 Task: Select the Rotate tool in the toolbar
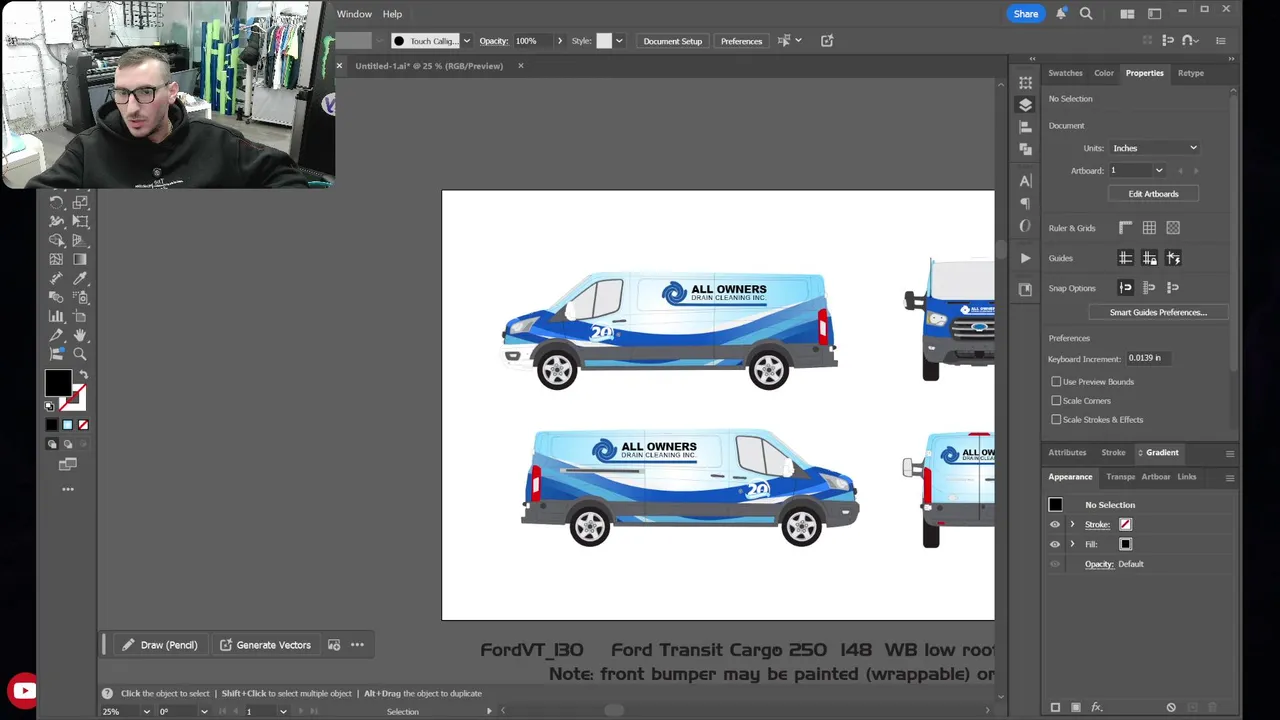point(56,202)
